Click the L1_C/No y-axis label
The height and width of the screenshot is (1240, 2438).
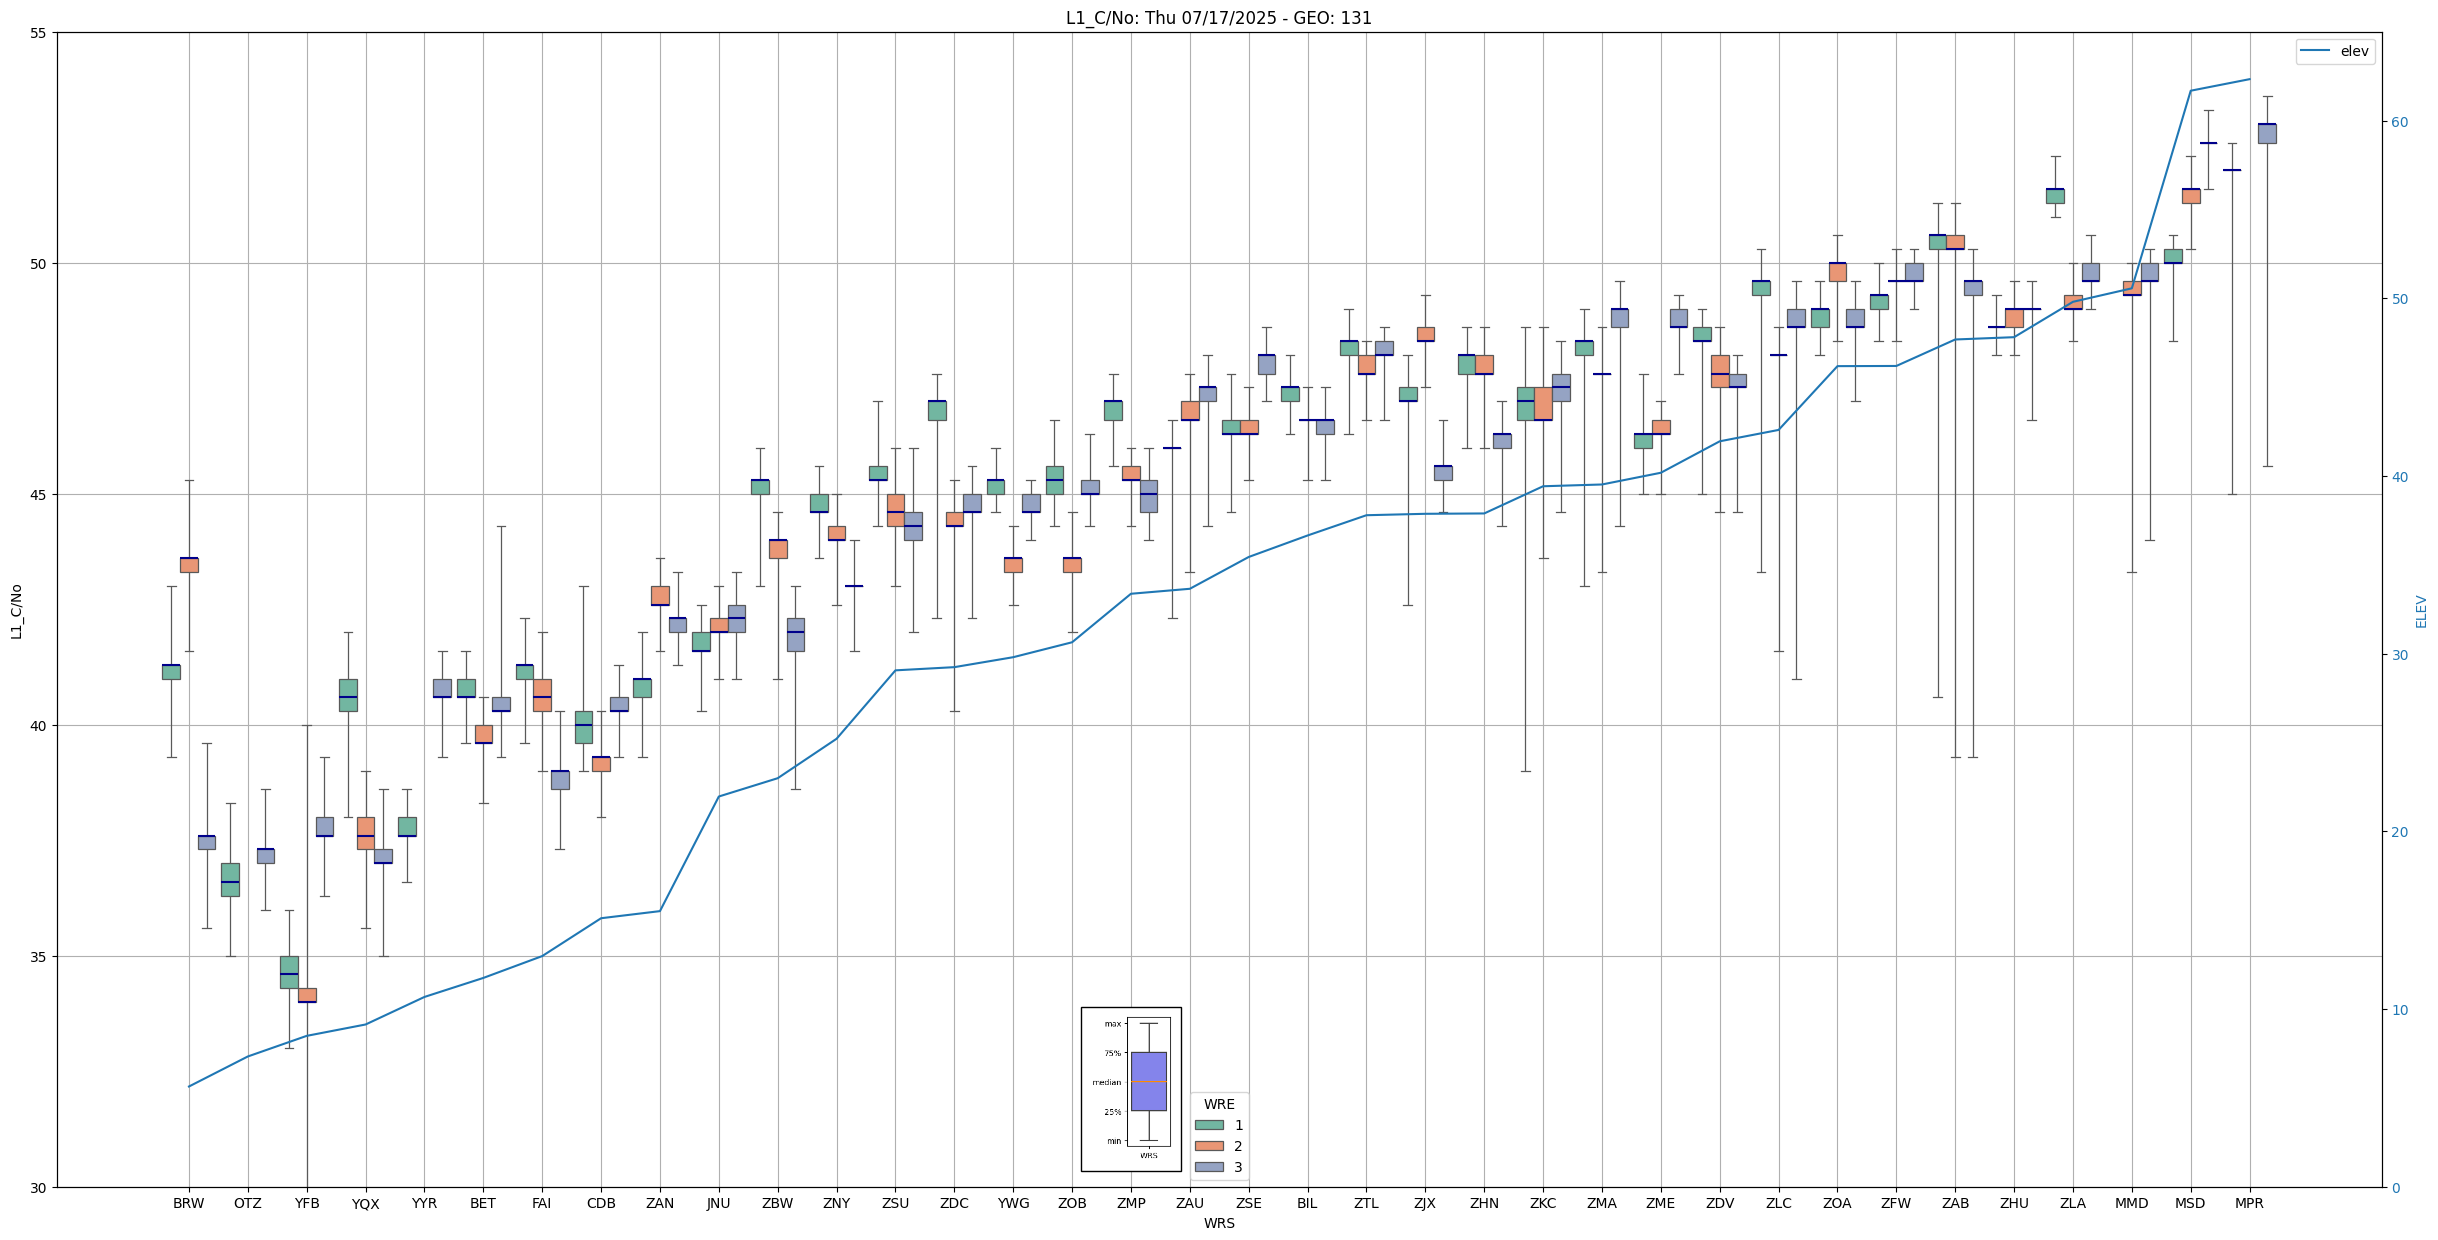pos(16,612)
